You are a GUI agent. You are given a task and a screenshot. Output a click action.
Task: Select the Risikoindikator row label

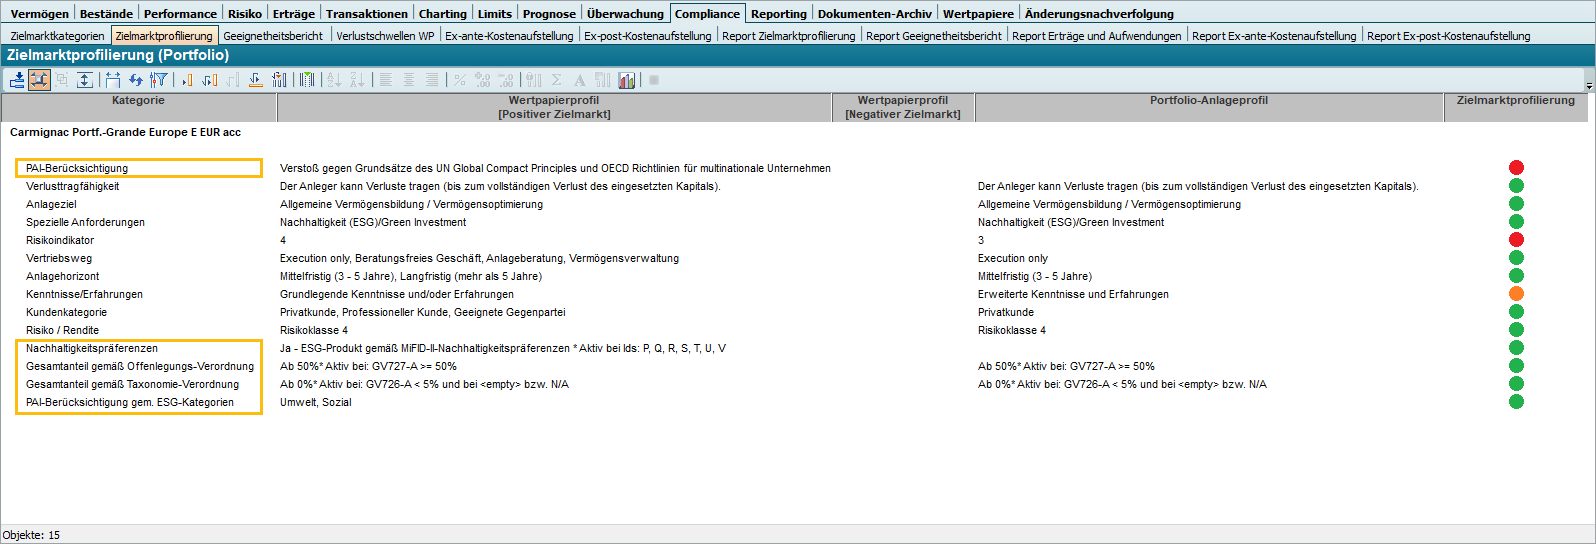coord(60,240)
